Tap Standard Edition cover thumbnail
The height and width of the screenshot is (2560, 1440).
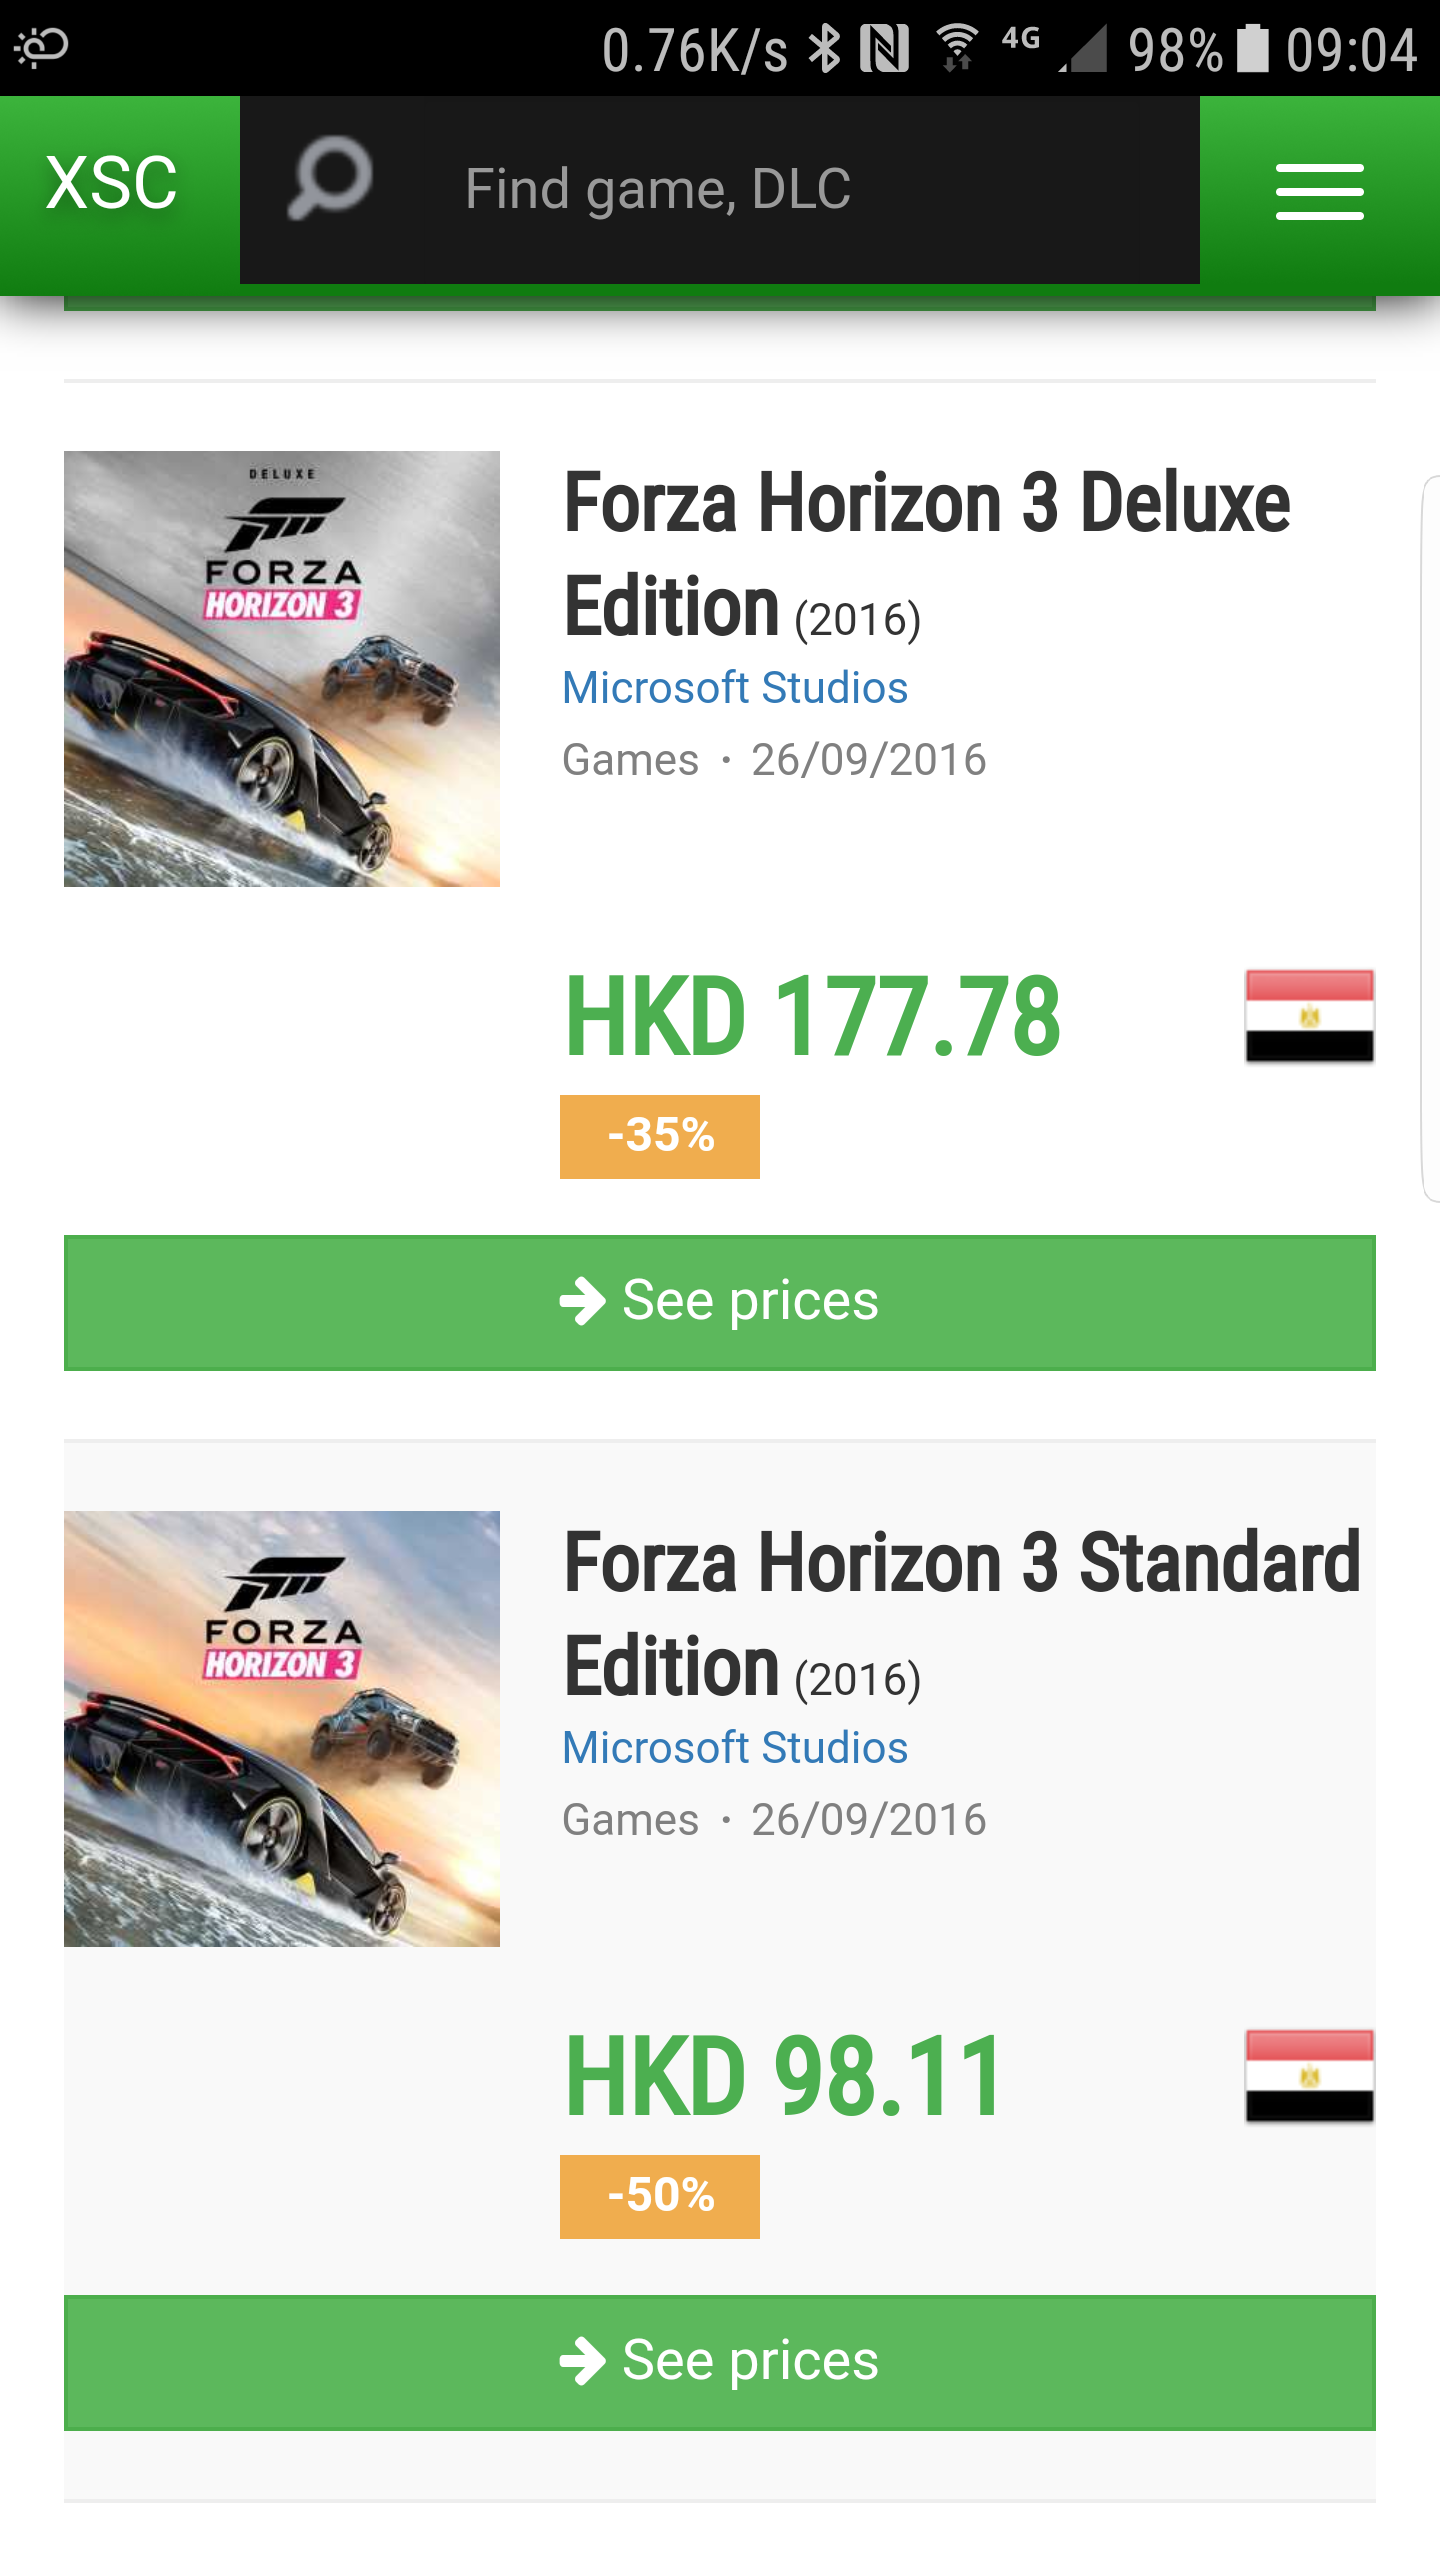[x=282, y=1729]
